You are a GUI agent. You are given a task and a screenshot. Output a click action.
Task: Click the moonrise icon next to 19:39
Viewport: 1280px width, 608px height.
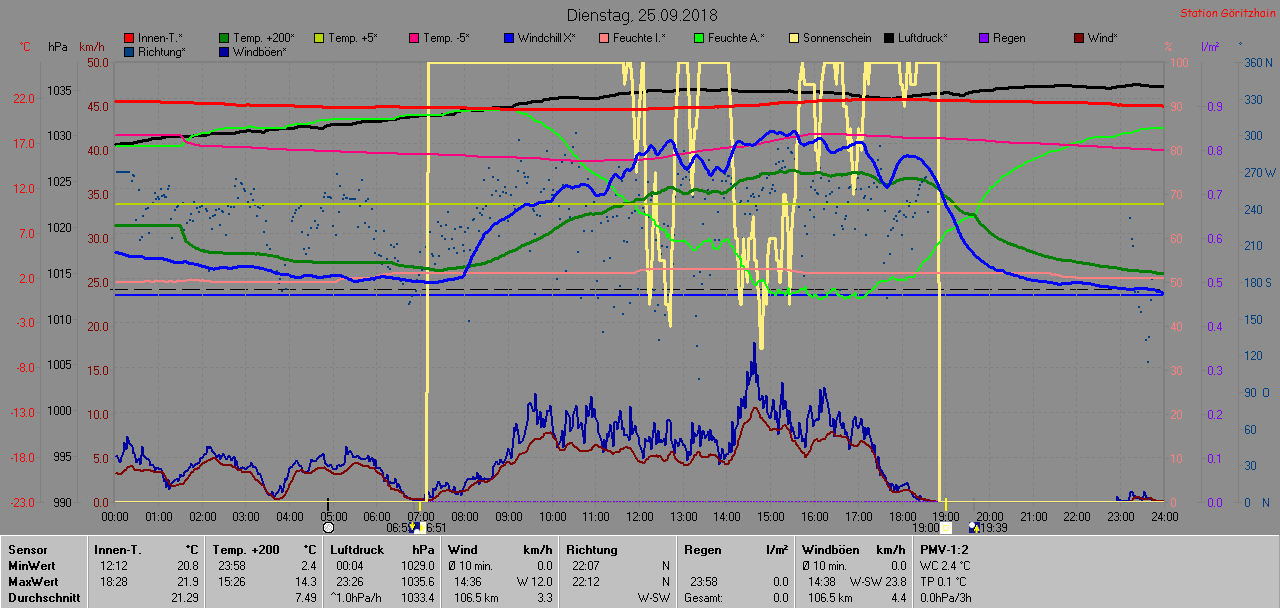click(973, 527)
